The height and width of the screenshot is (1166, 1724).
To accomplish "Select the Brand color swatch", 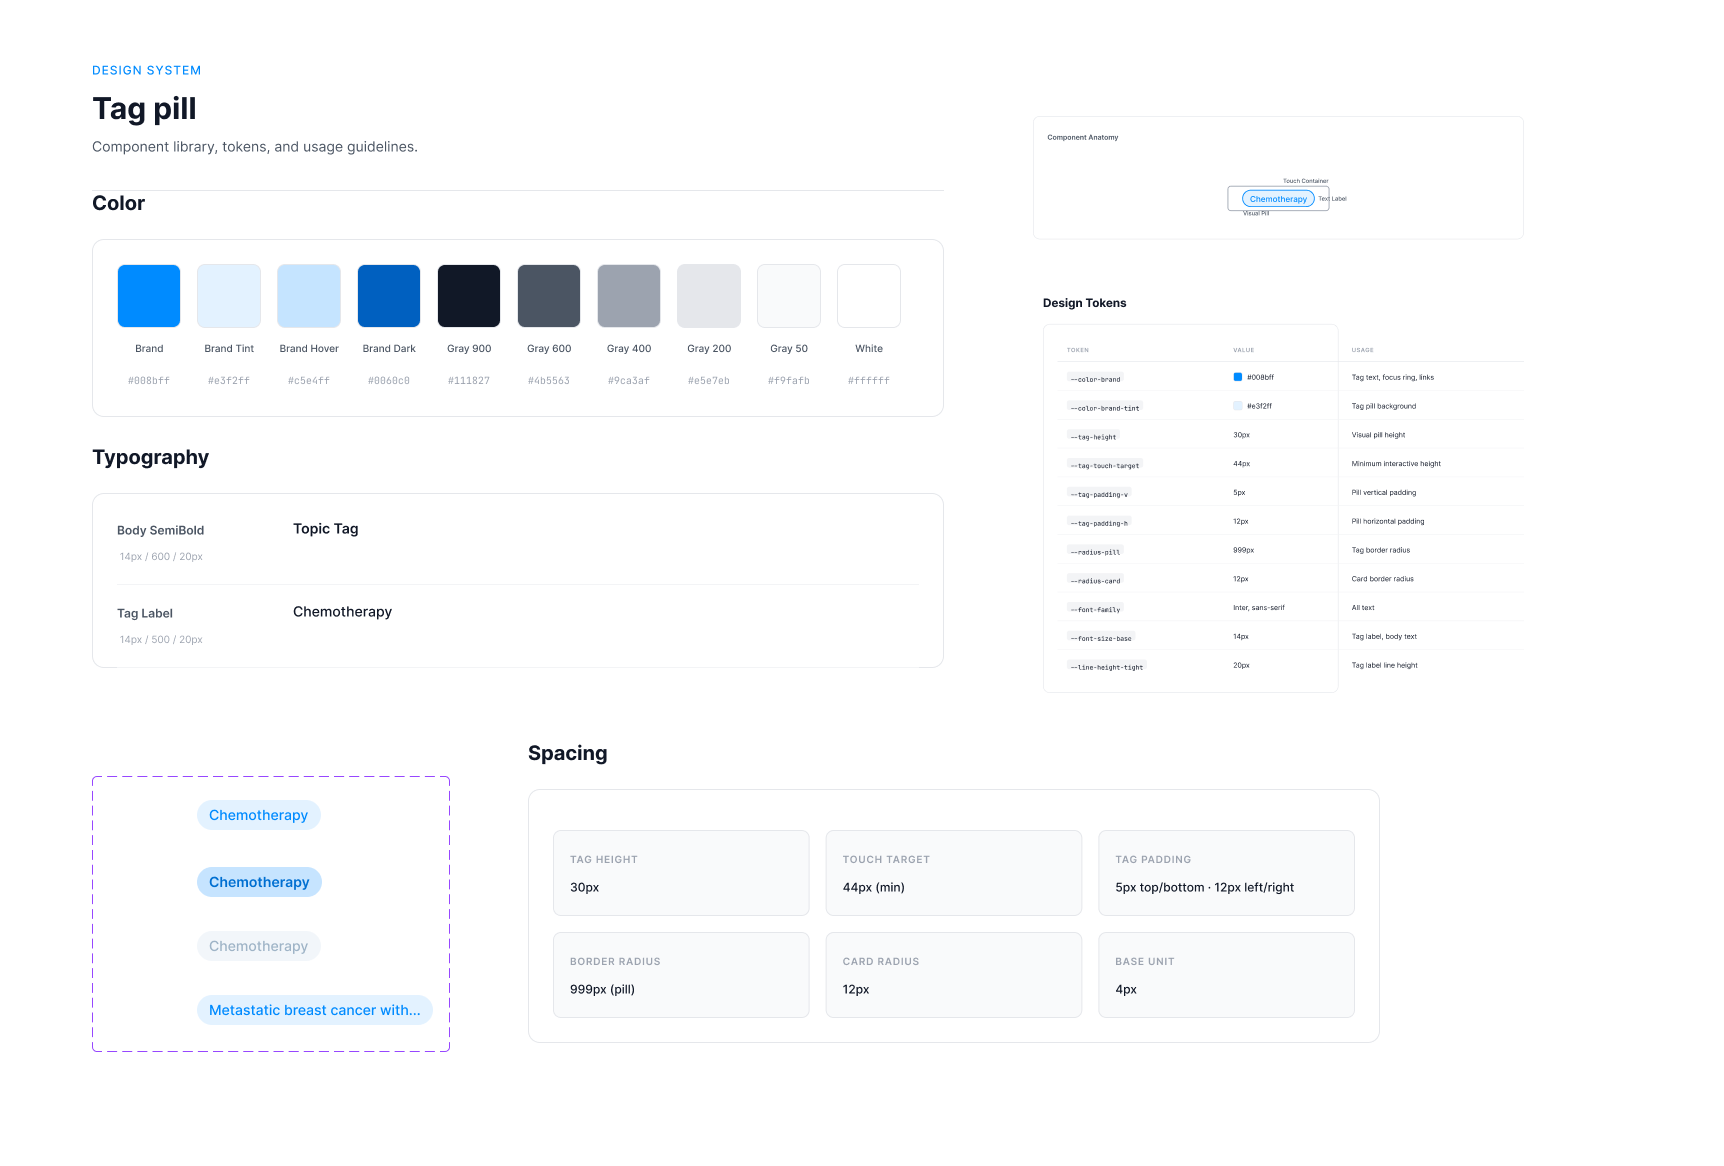I will click(x=149, y=296).
